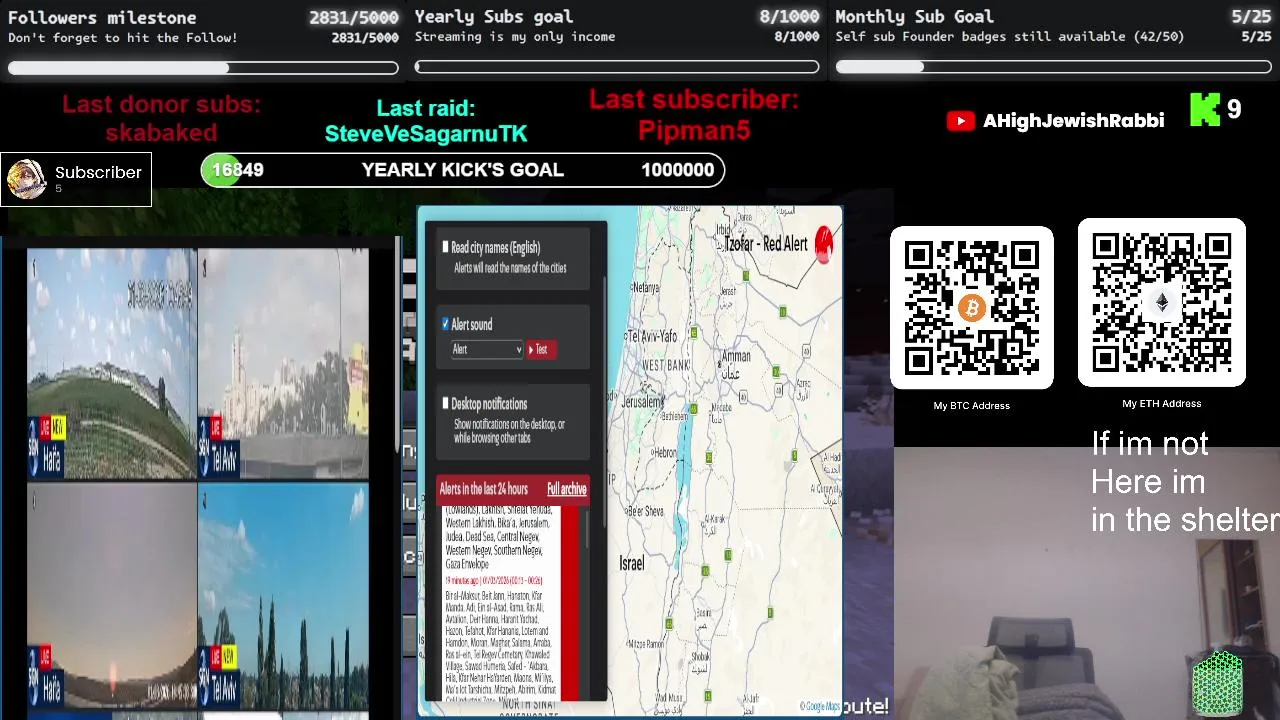Select the top-left Haifa live camera feed

click(x=112, y=365)
